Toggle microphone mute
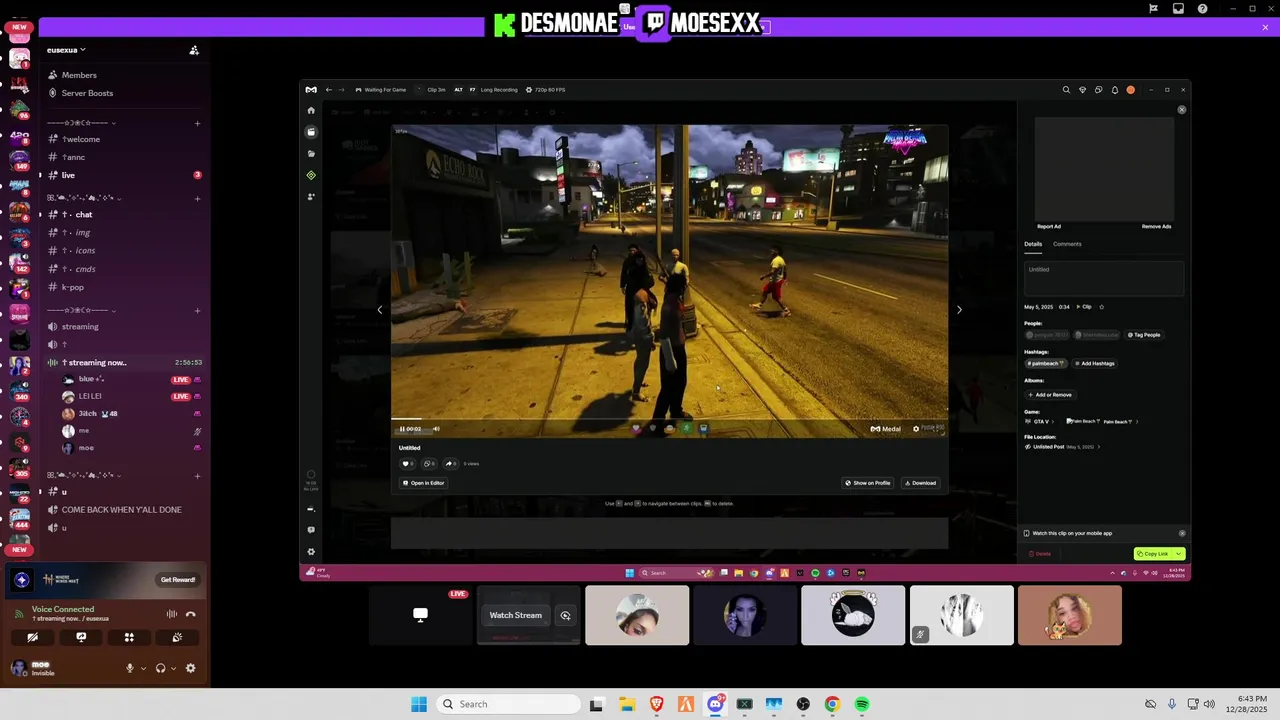Screen dimensions: 1280x720 tap(129, 668)
